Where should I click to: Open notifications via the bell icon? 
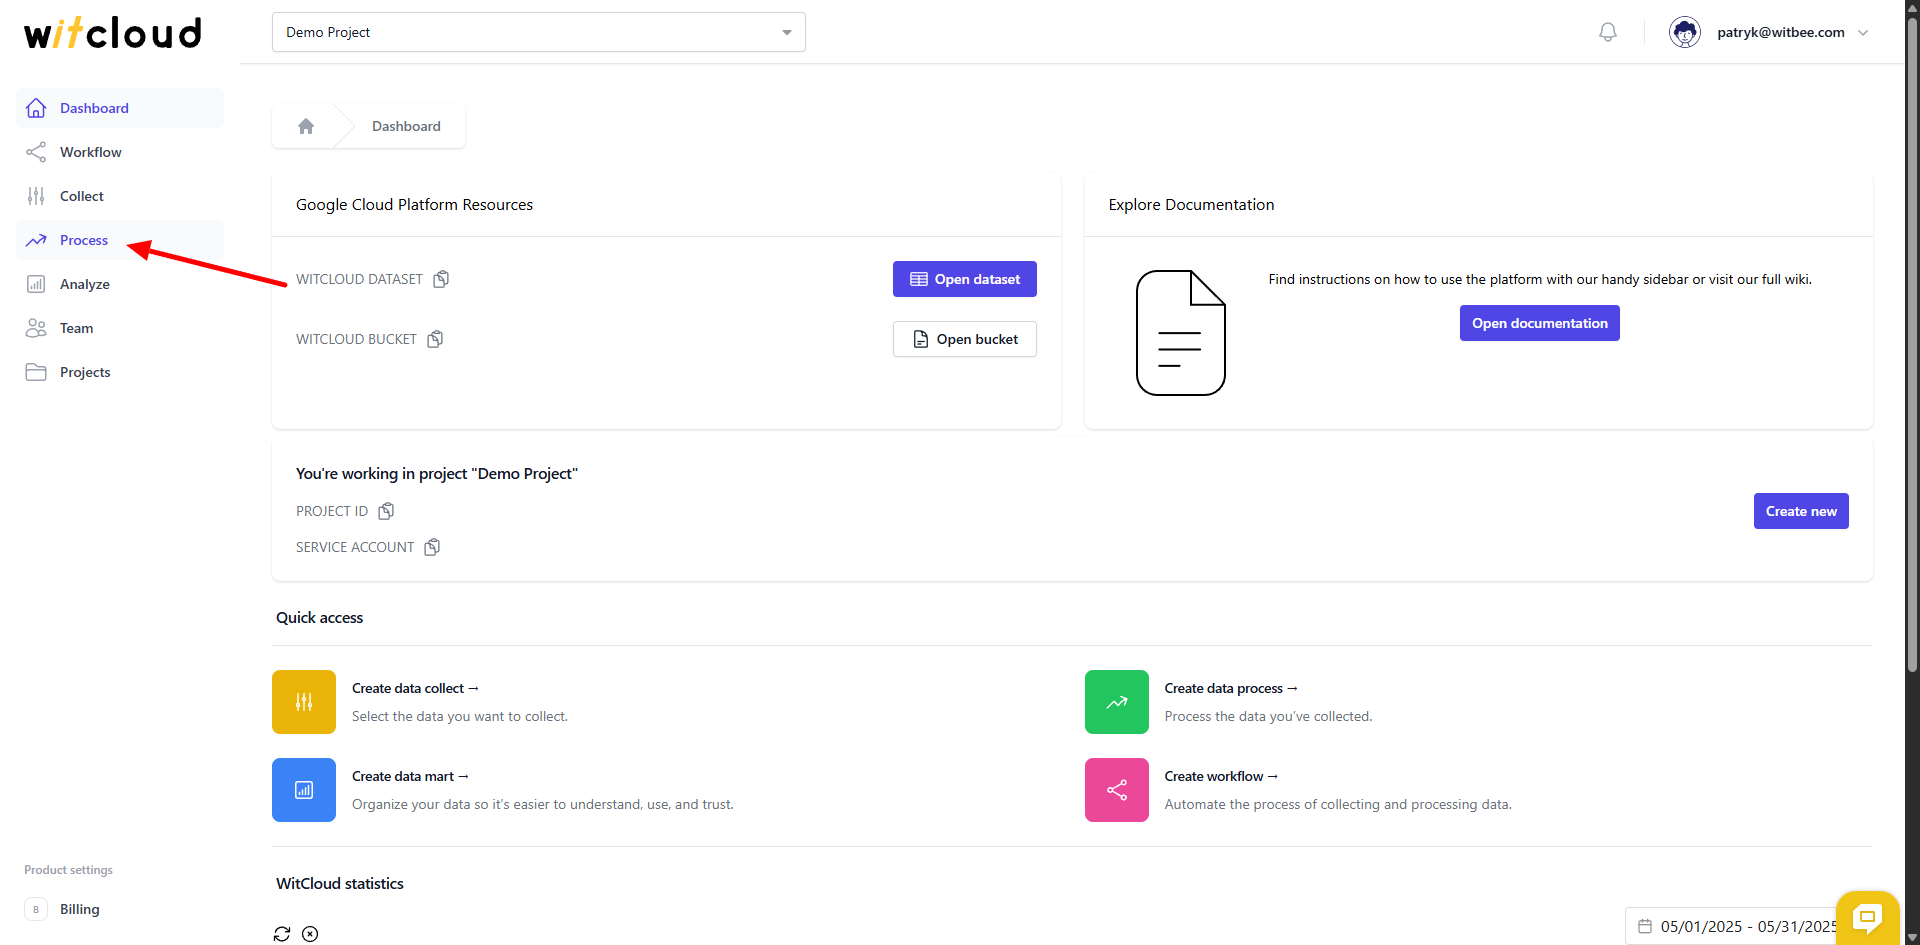1607,32
